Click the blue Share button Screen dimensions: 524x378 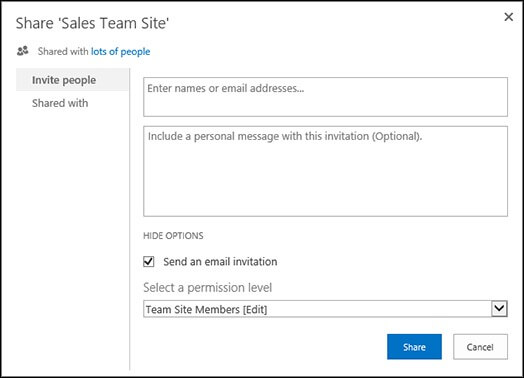pyautogui.click(x=414, y=347)
